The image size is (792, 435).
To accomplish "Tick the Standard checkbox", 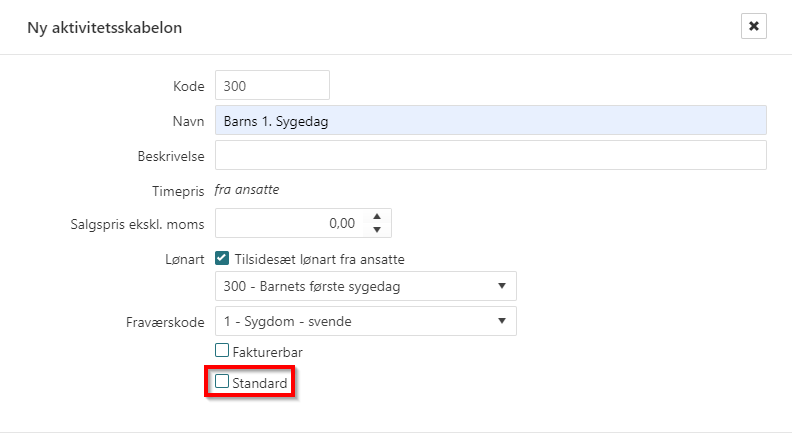I will tap(222, 382).
